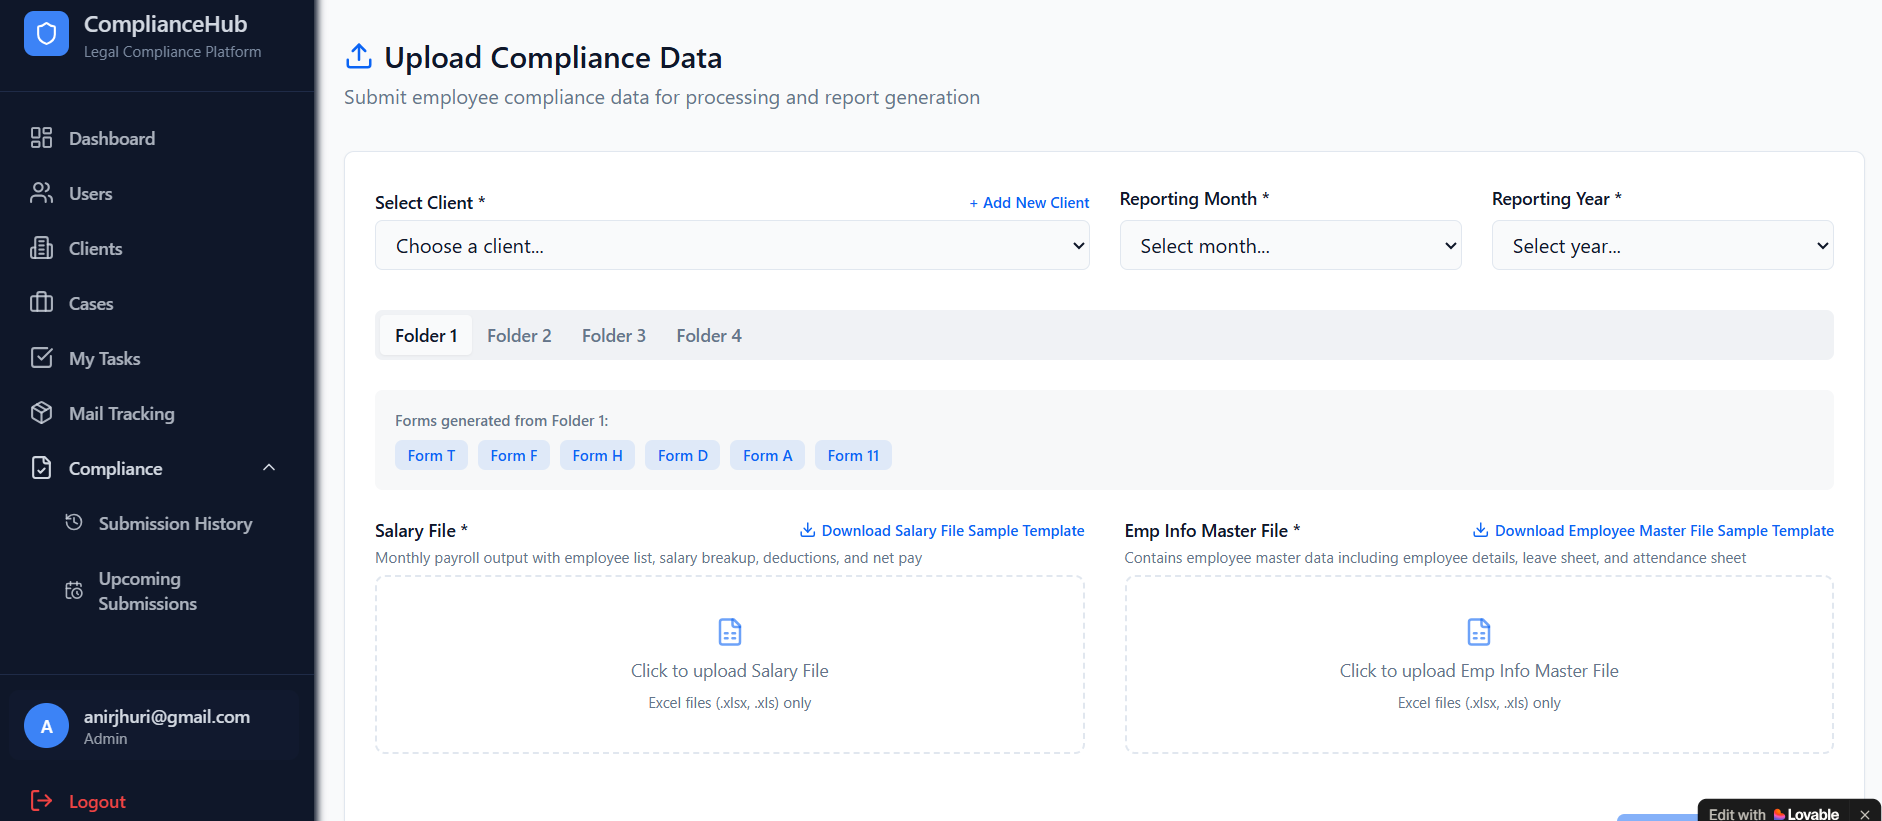Open the Select month dropdown
Screen dimensions: 1882x821
tap(1290, 245)
